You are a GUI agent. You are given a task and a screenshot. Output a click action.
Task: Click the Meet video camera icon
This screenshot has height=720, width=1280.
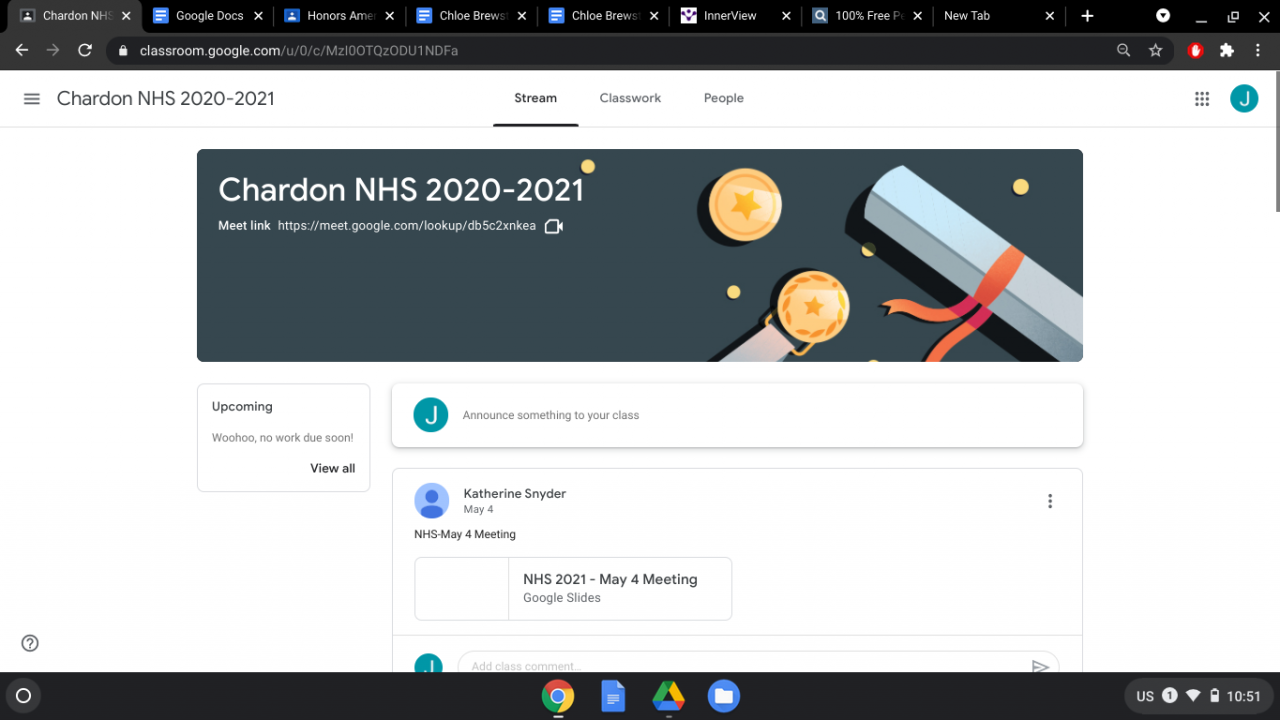point(553,226)
